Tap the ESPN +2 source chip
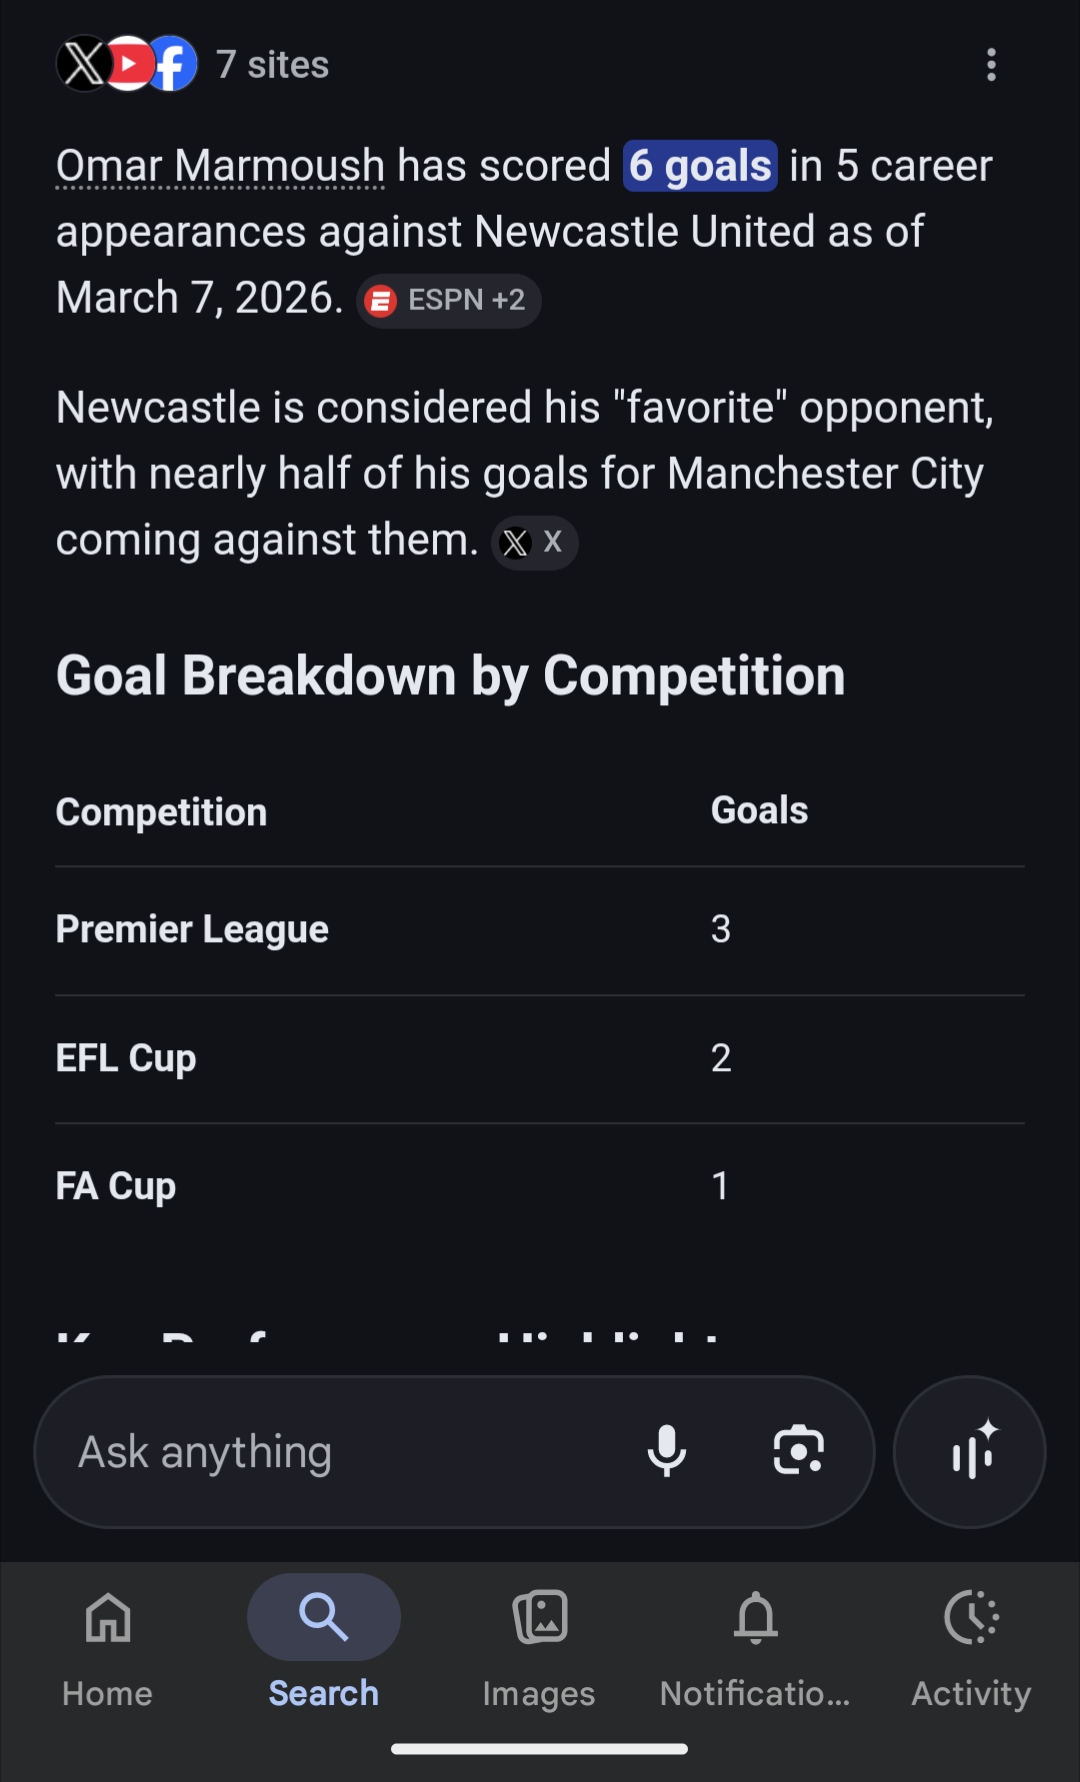This screenshot has height=1782, width=1080. pyautogui.click(x=449, y=300)
